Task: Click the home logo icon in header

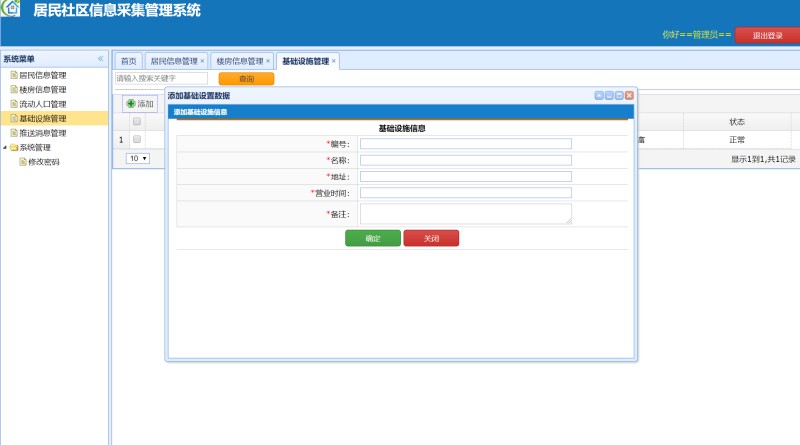Action: click(10, 11)
